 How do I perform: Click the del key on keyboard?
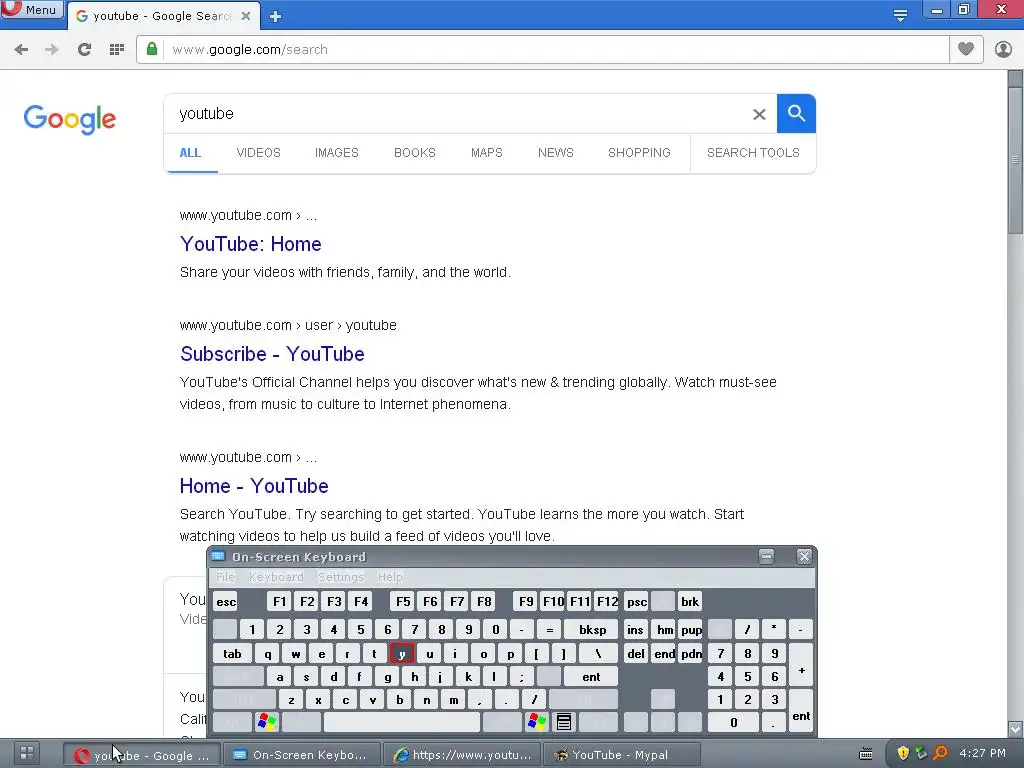tap(636, 654)
